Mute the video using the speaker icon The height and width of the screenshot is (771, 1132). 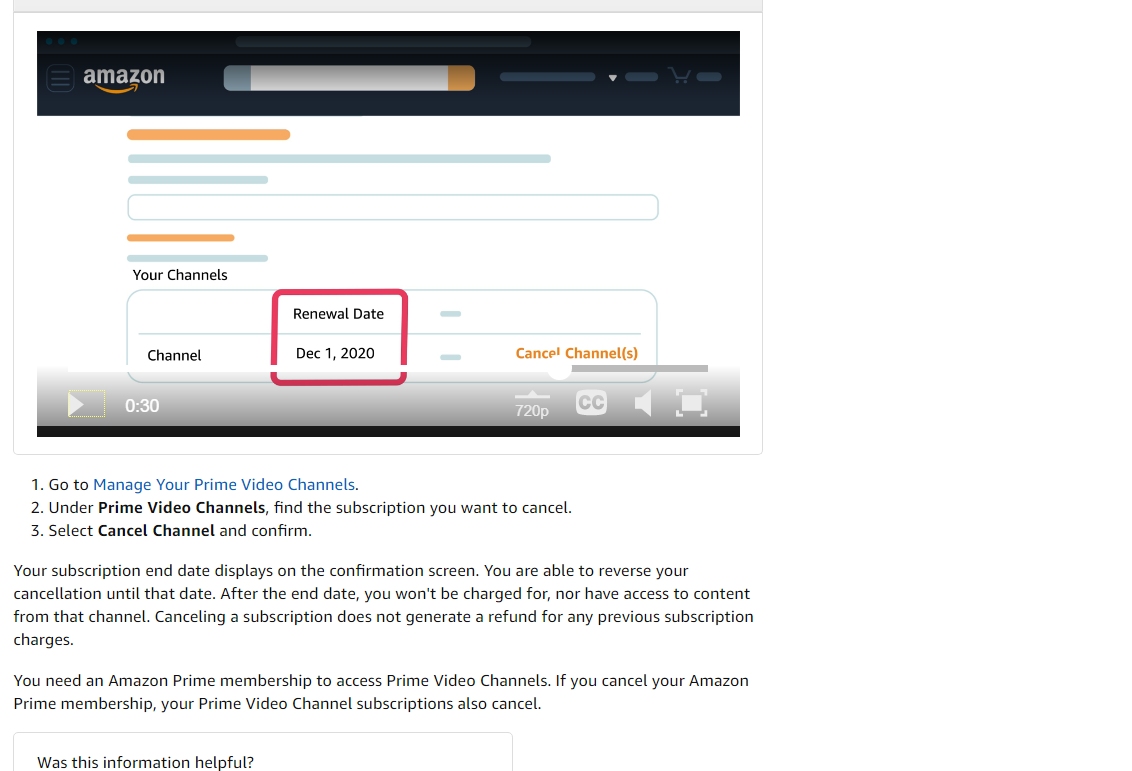point(643,404)
